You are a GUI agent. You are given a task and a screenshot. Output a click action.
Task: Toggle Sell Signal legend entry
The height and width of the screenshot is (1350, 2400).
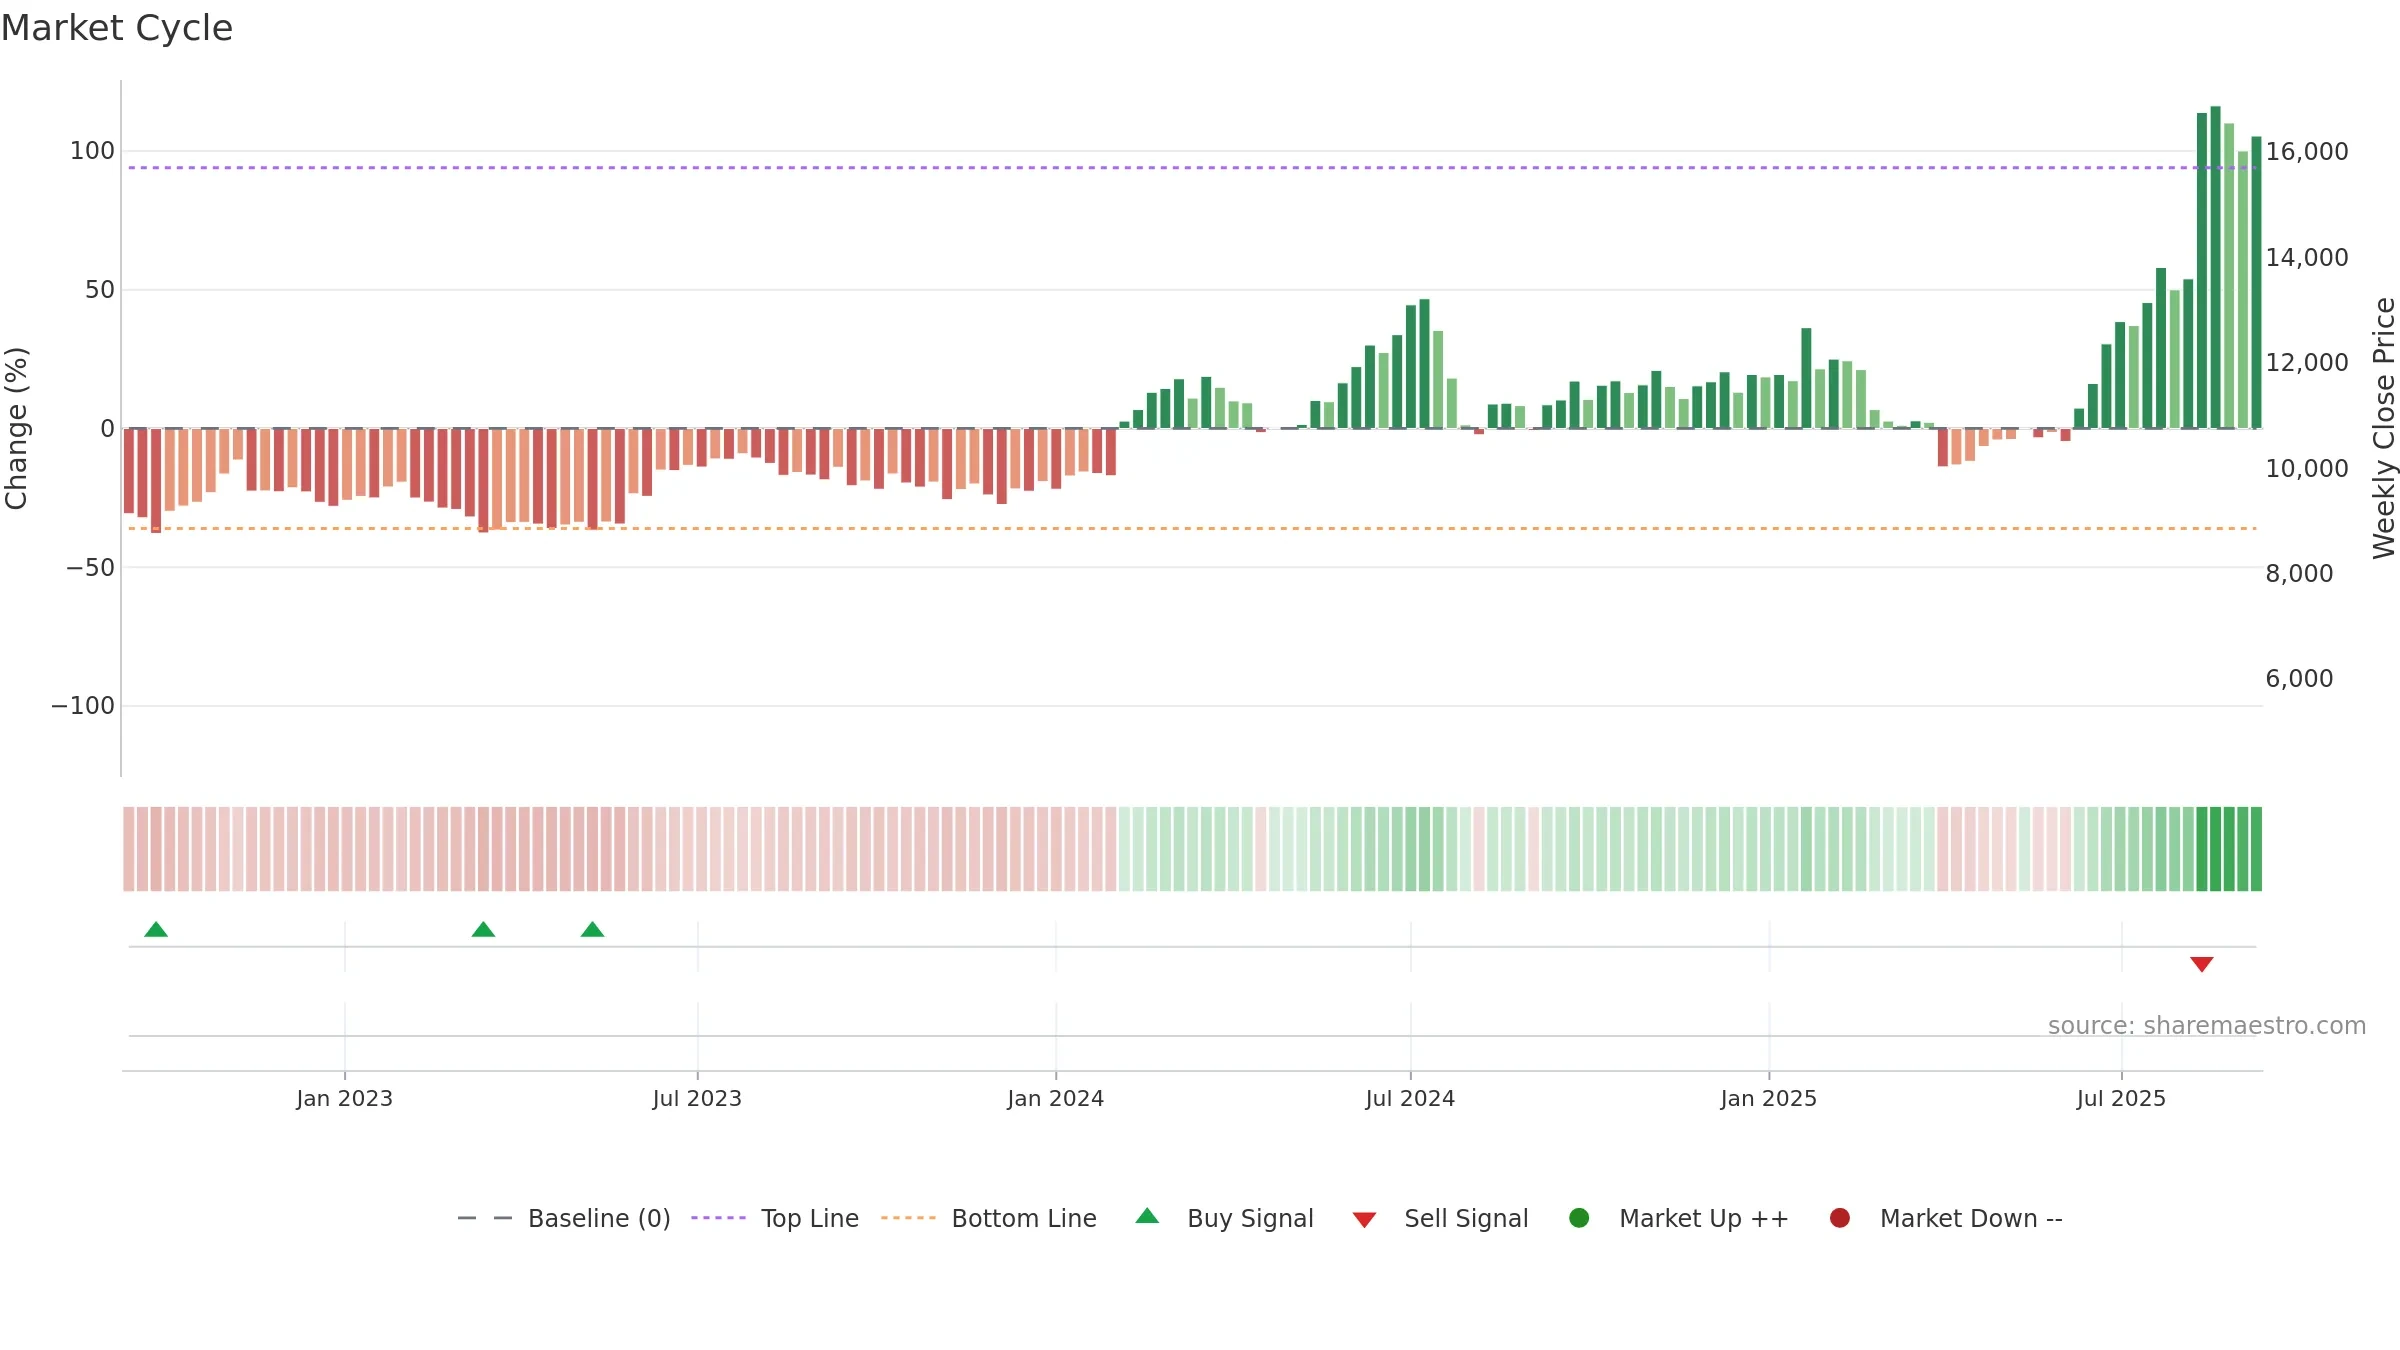[1440, 1218]
